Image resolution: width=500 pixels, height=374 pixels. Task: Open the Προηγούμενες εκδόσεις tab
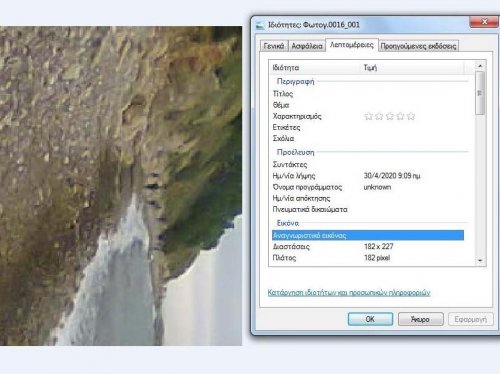pyautogui.click(x=418, y=46)
